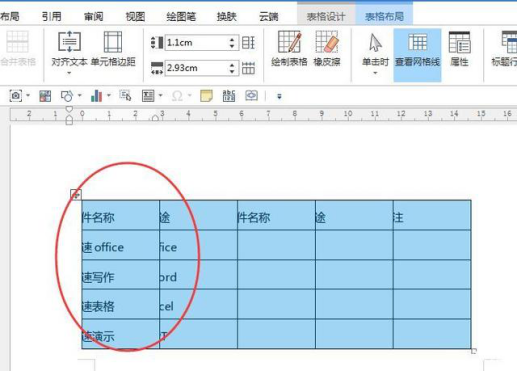Click the first-line indent marker on ruler

coord(69,109)
